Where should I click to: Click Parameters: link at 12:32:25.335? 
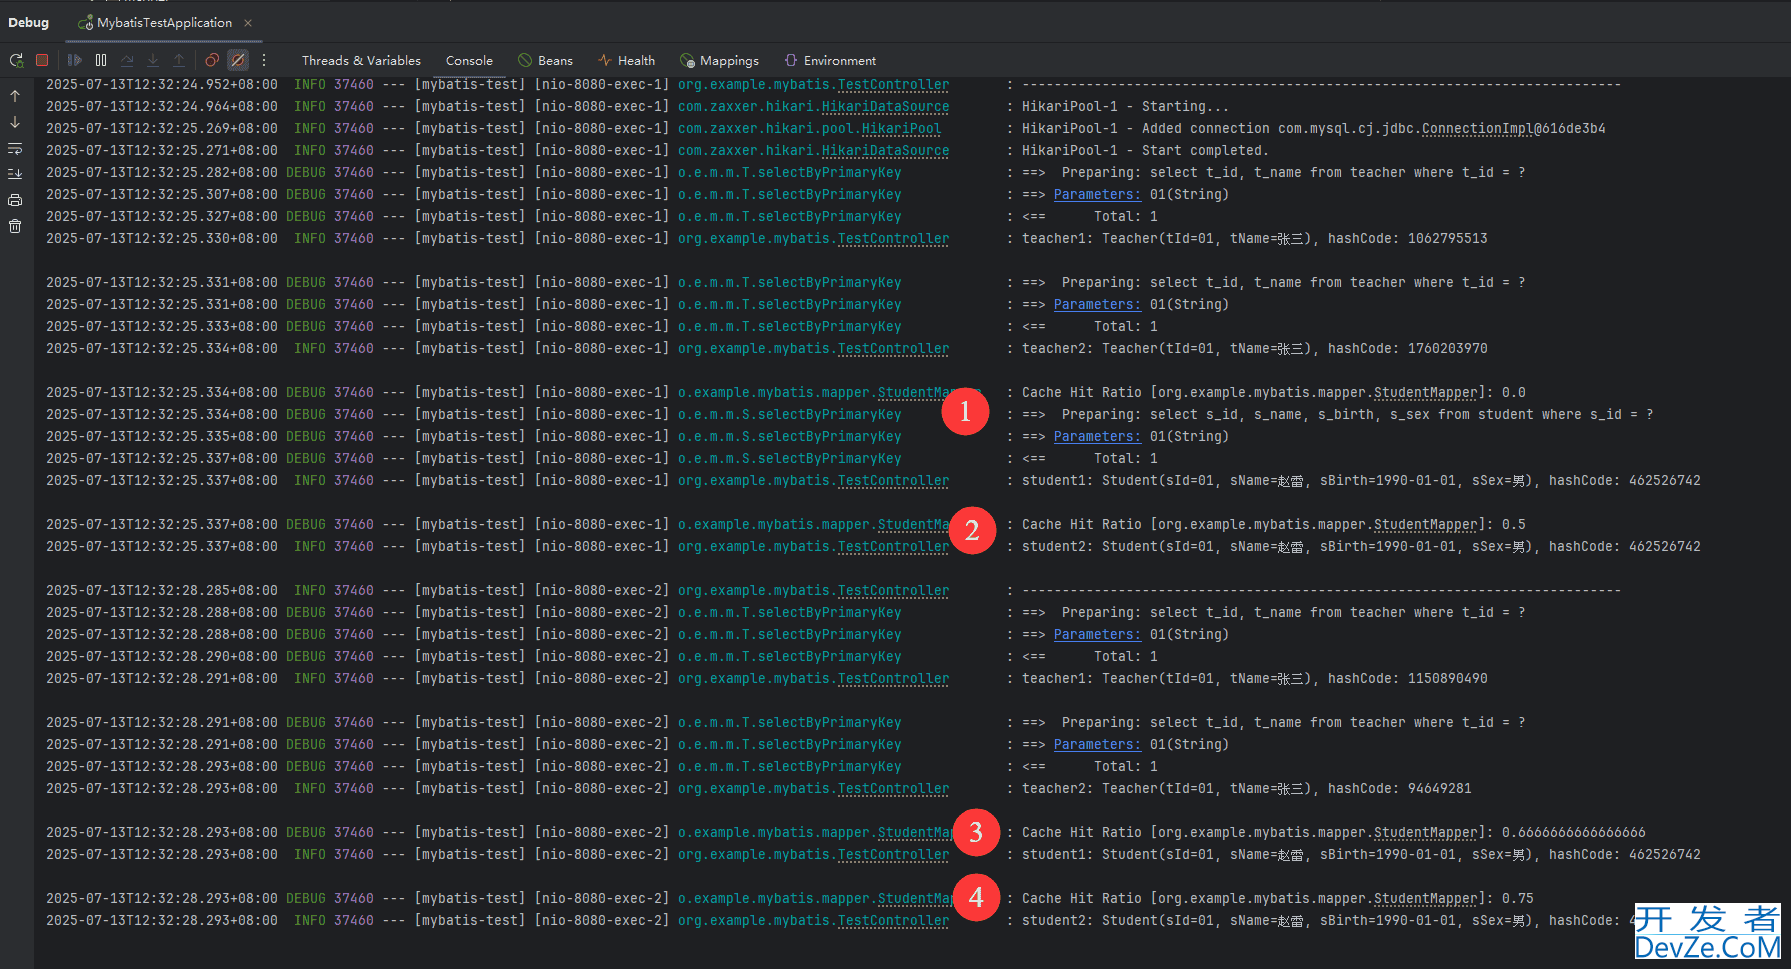coord(1097,437)
